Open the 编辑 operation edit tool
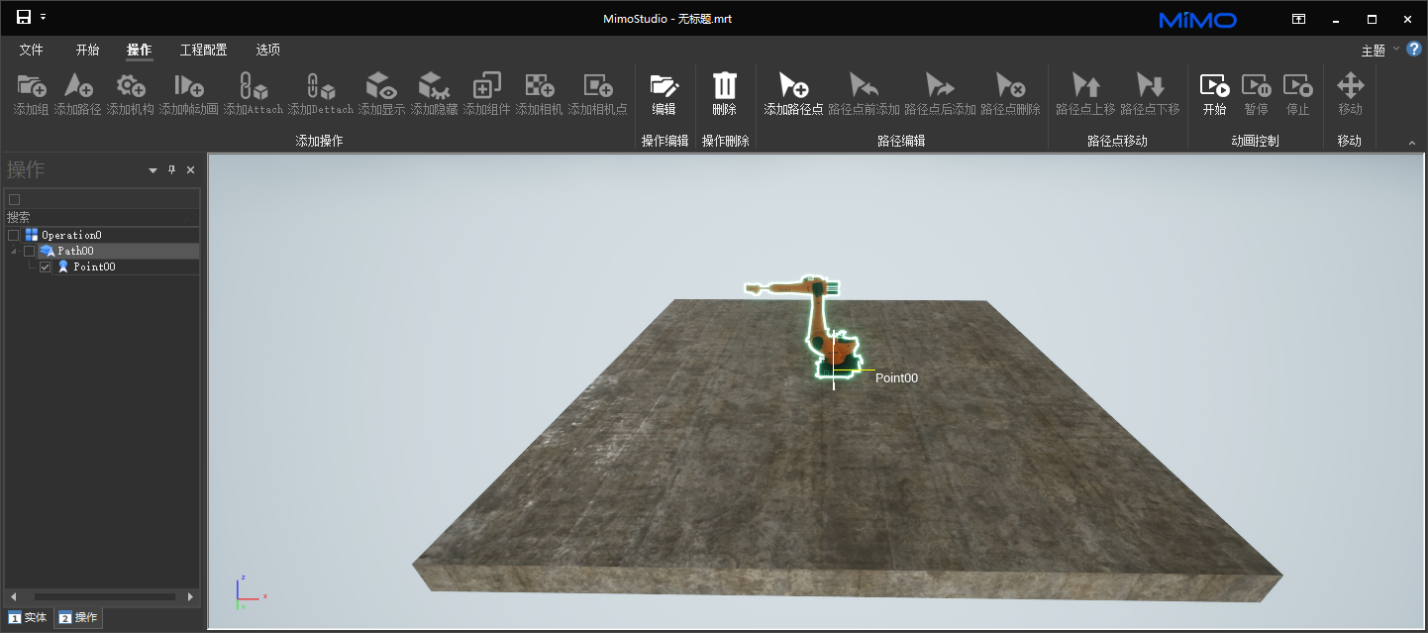Viewport: 1428px width, 633px height. (x=663, y=86)
